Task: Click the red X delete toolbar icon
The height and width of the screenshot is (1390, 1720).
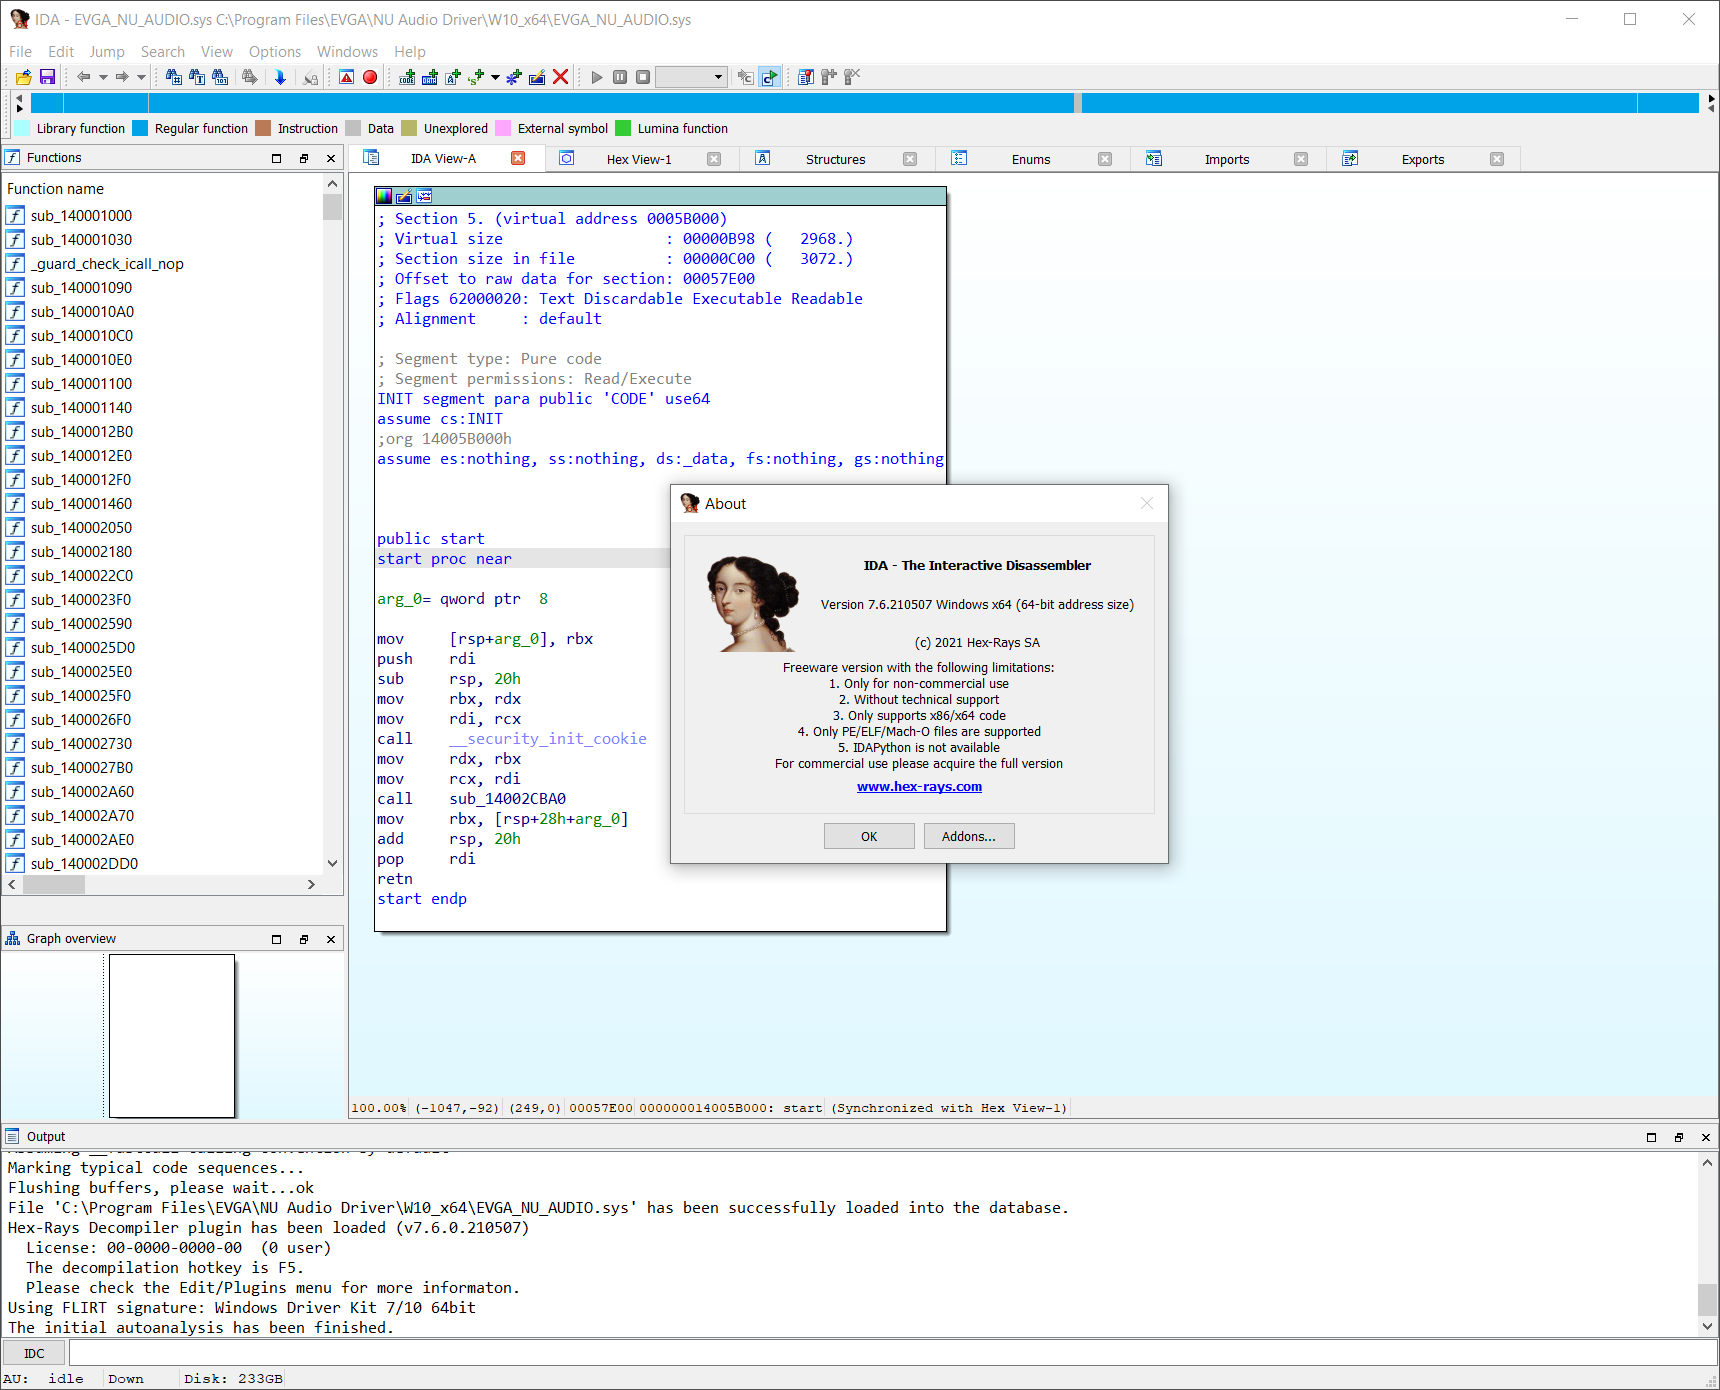Action: coord(561,77)
